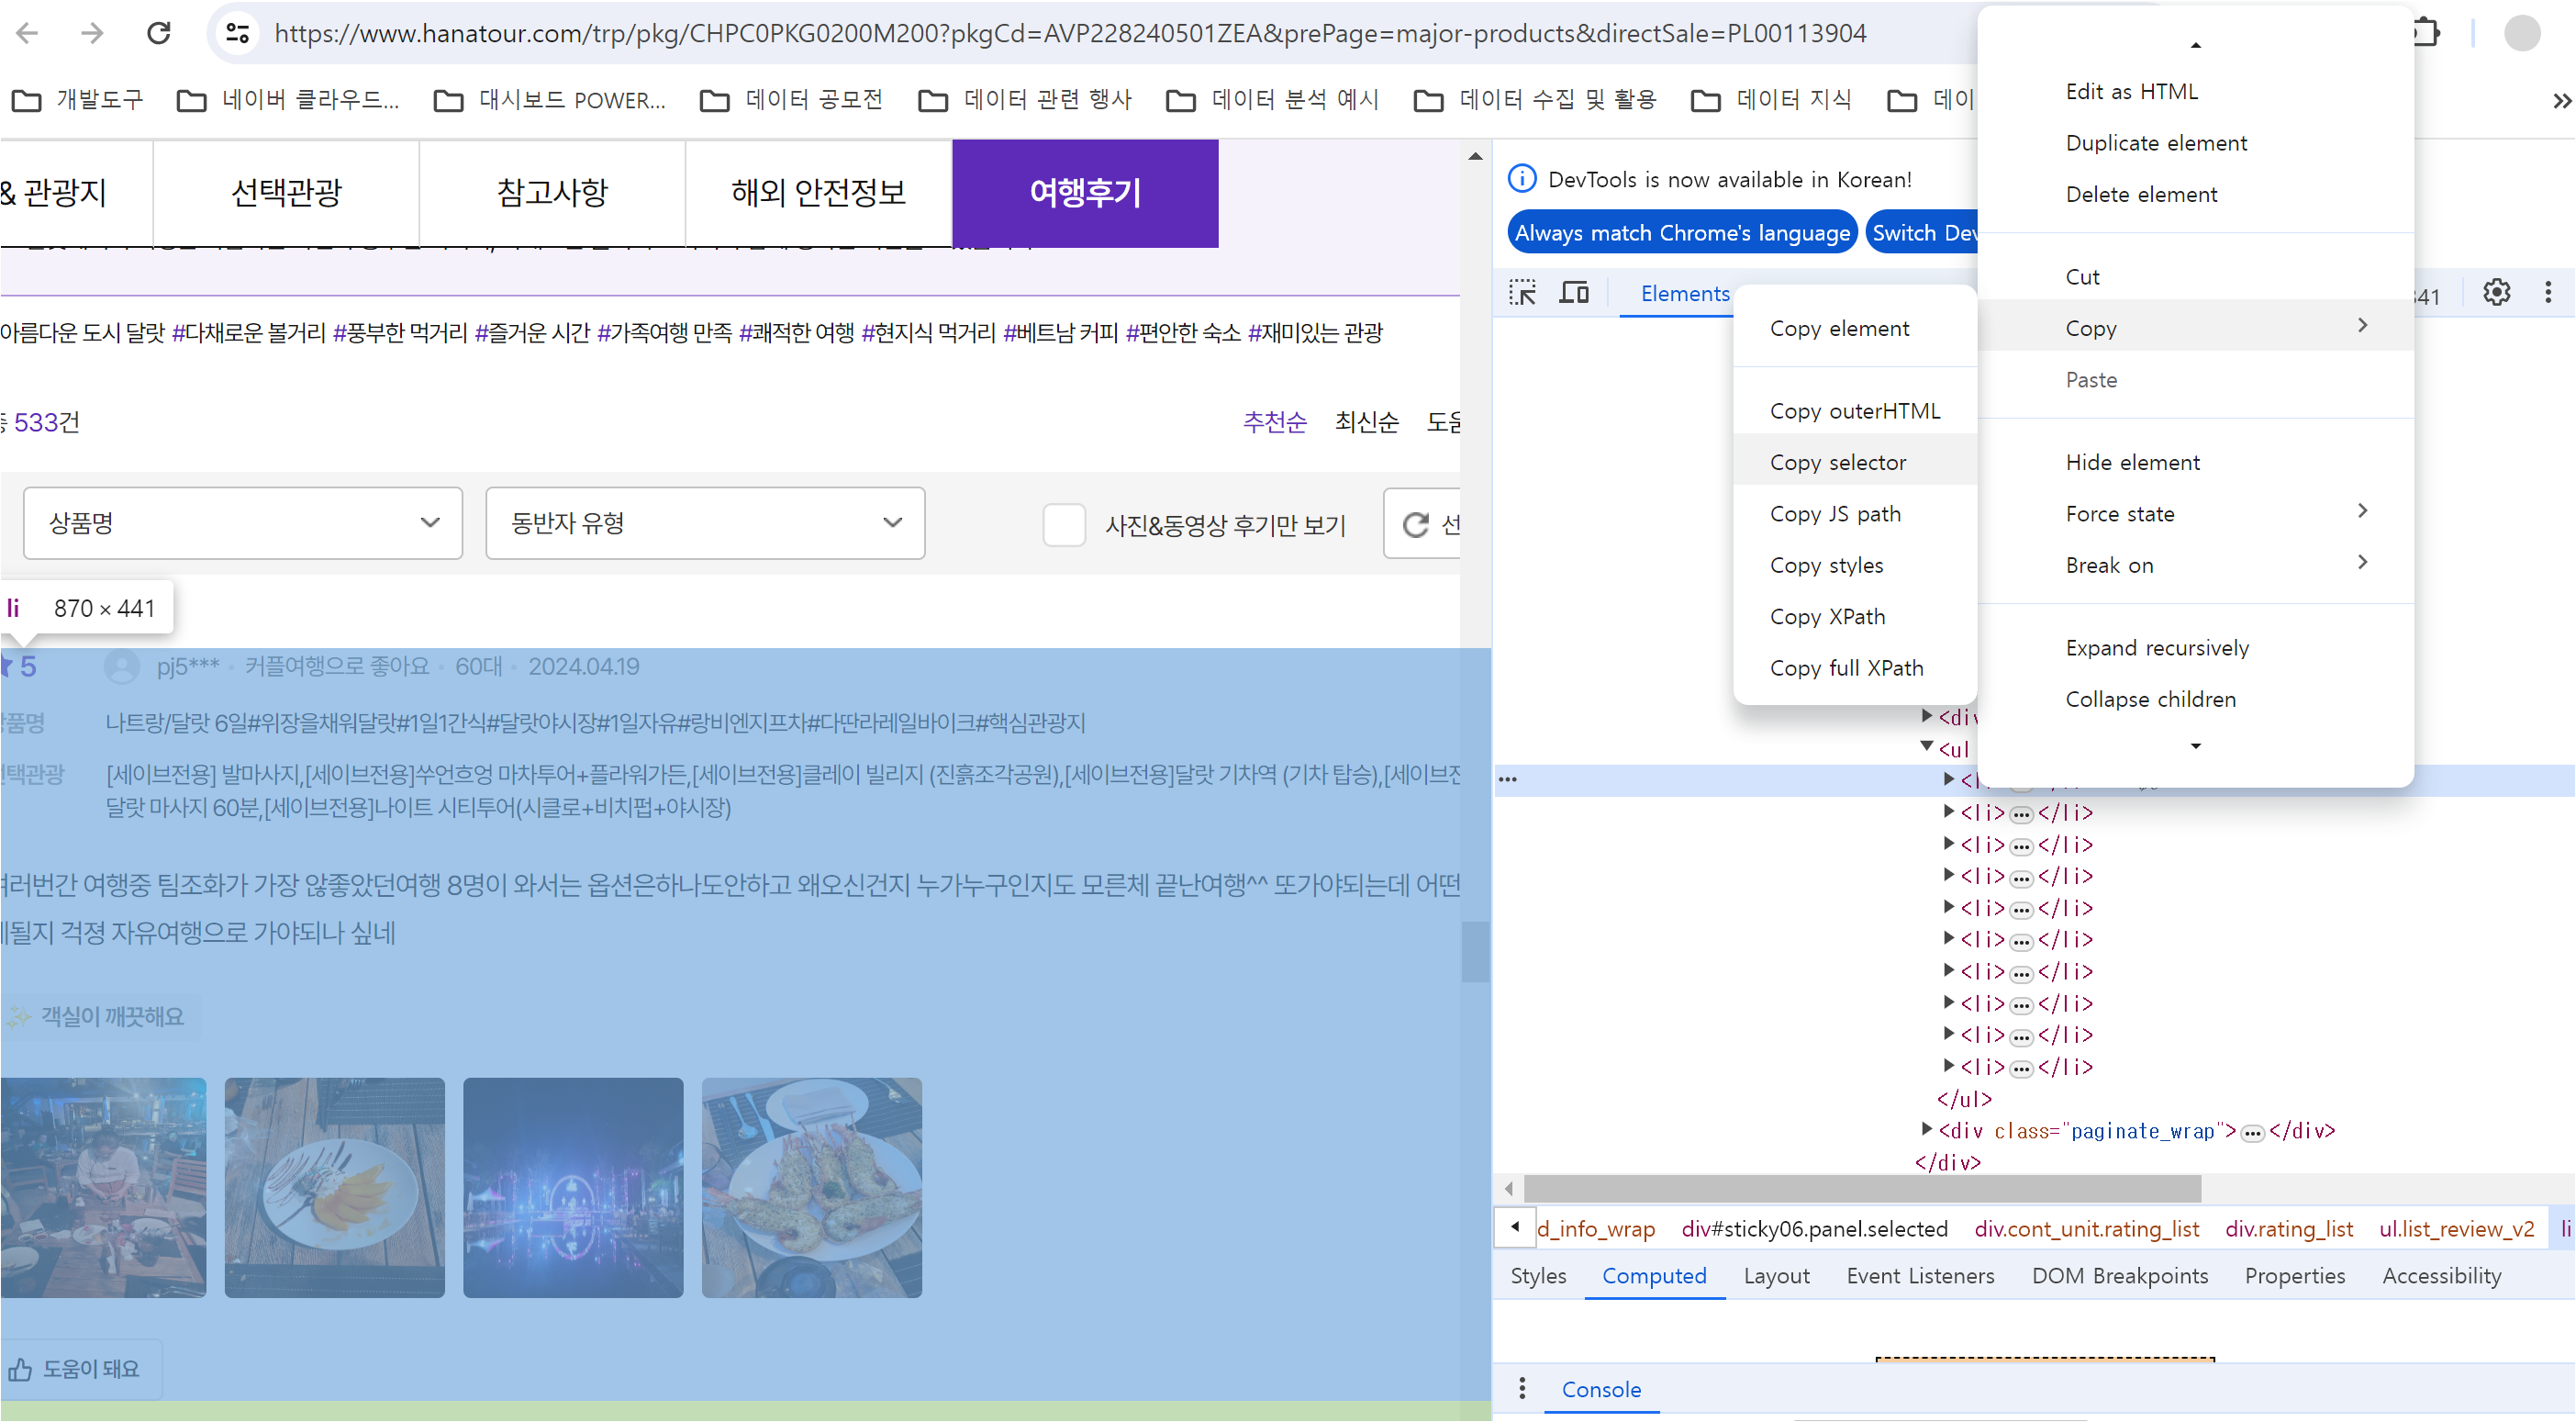Image resolution: width=2576 pixels, height=1422 pixels.
Task: Click Always match Chrome's language button
Action: point(1681,232)
